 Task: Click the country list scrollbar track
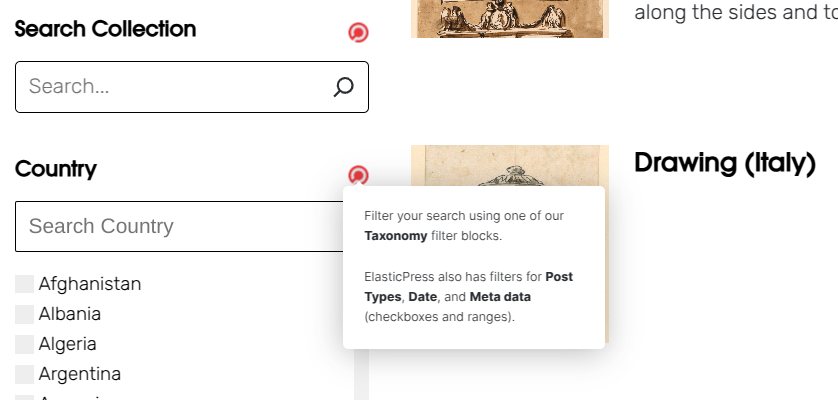(361, 374)
